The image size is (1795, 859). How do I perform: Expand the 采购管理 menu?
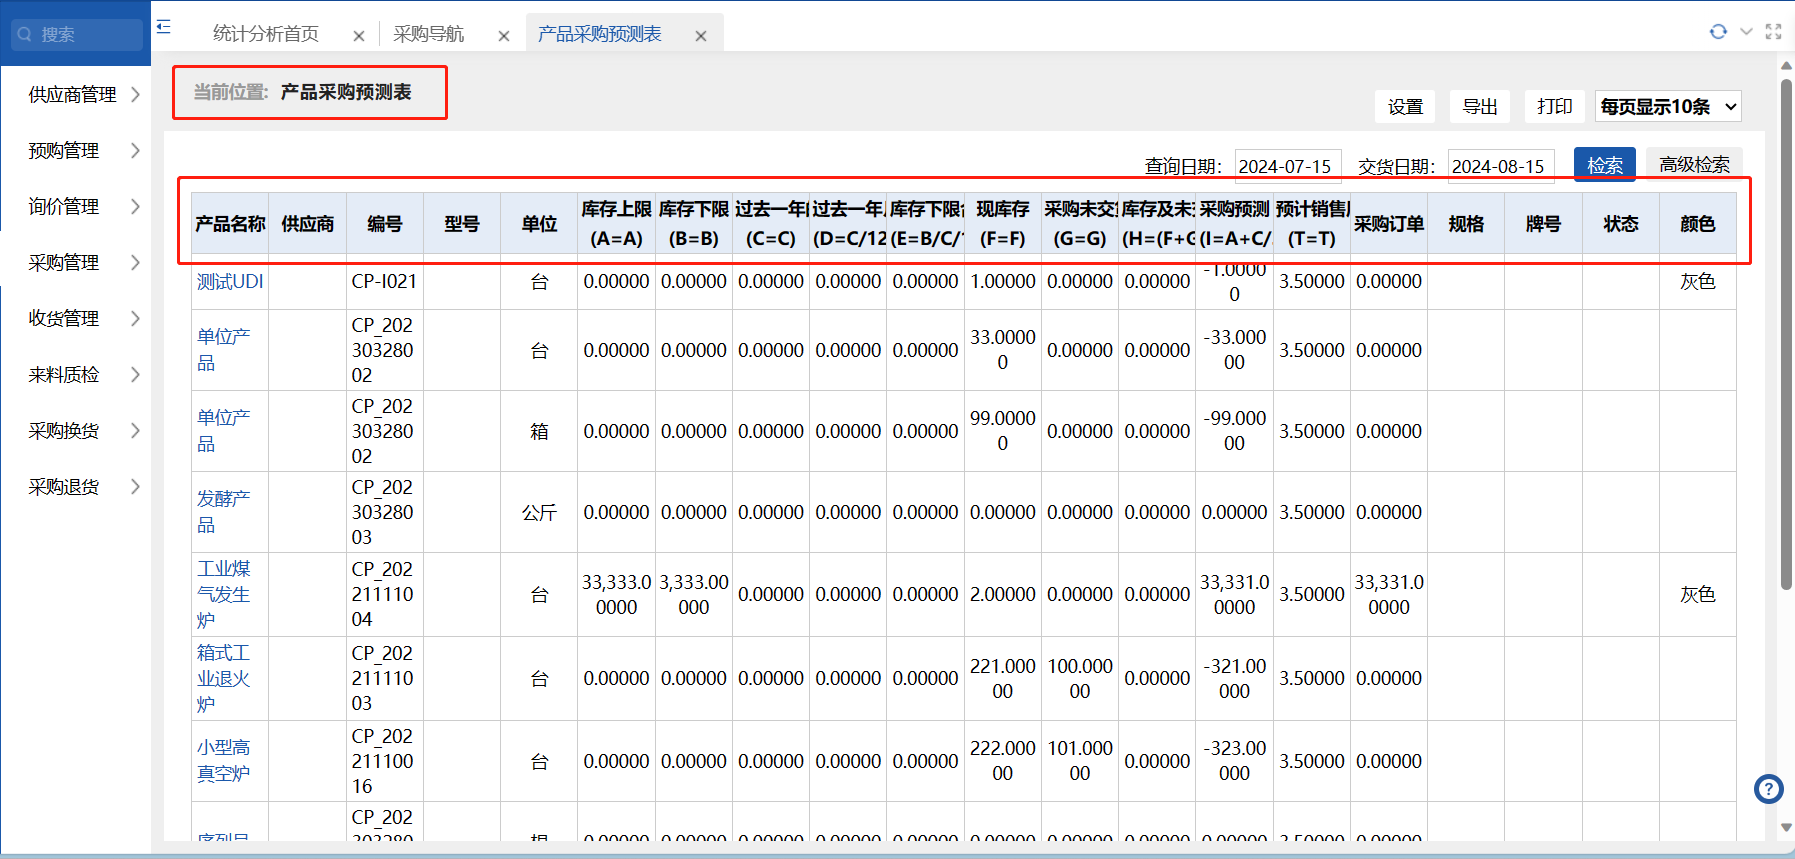tap(76, 263)
